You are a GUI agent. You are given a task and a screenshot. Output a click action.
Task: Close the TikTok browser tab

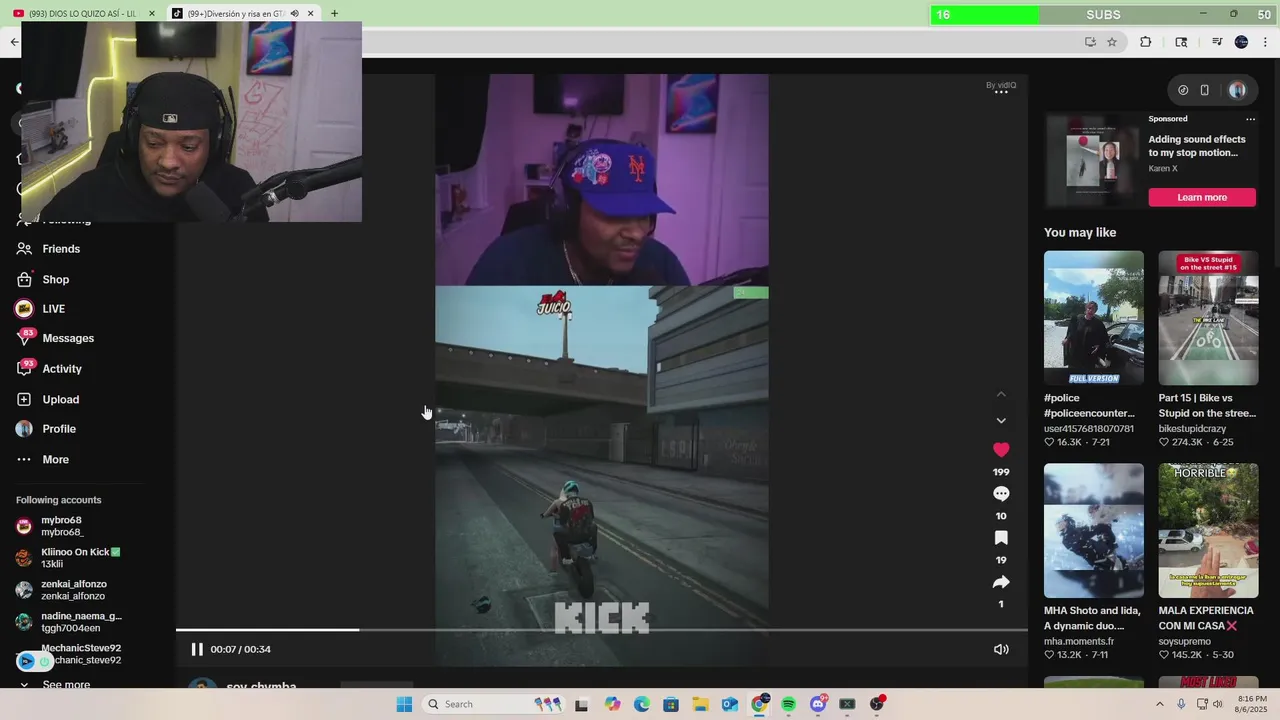310,14
